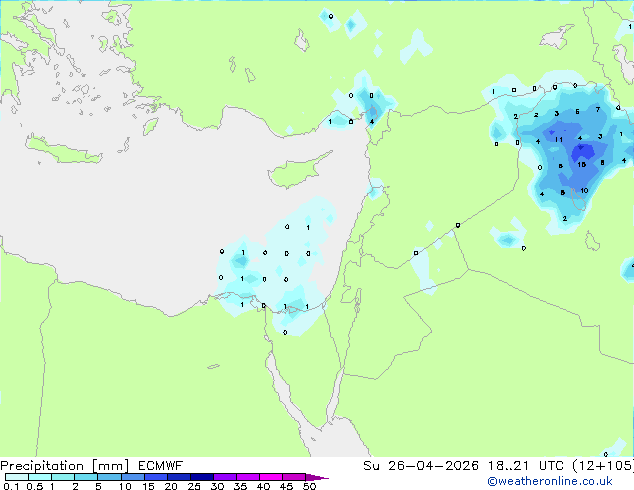Viewport: 634px width, 490px height.
Task: Click the legend scale label 0.1
Action: (x=11, y=486)
